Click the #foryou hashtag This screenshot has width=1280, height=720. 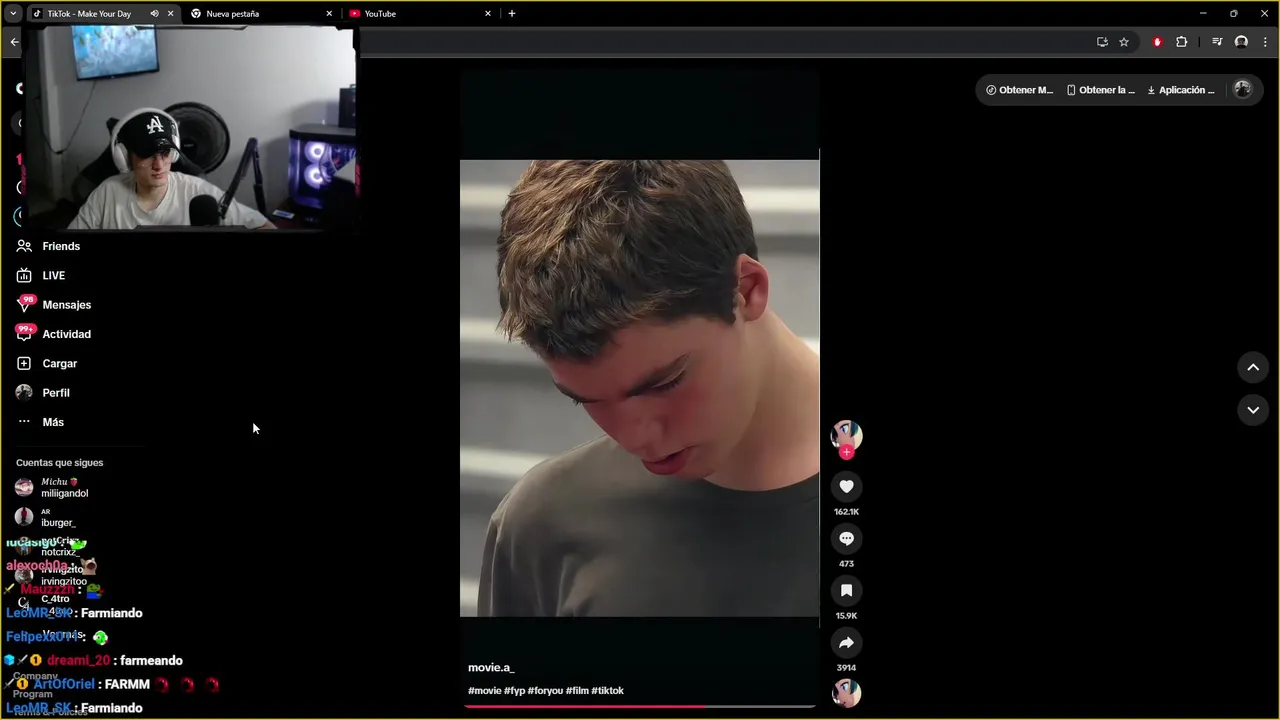545,691
